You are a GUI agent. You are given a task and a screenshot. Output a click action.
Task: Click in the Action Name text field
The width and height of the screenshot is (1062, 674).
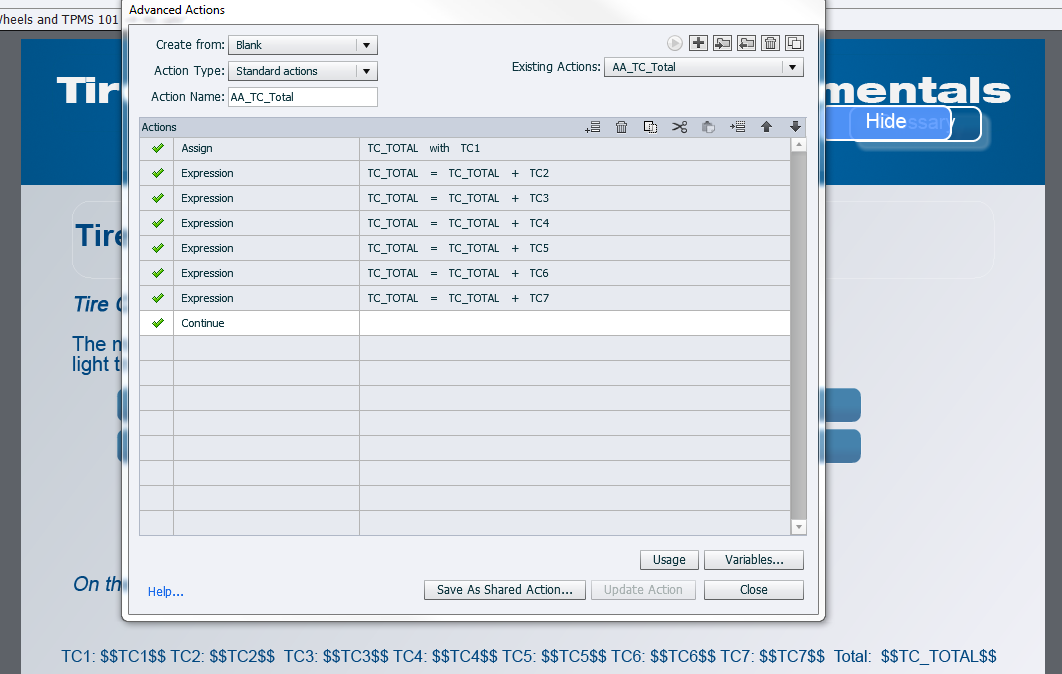(x=302, y=97)
